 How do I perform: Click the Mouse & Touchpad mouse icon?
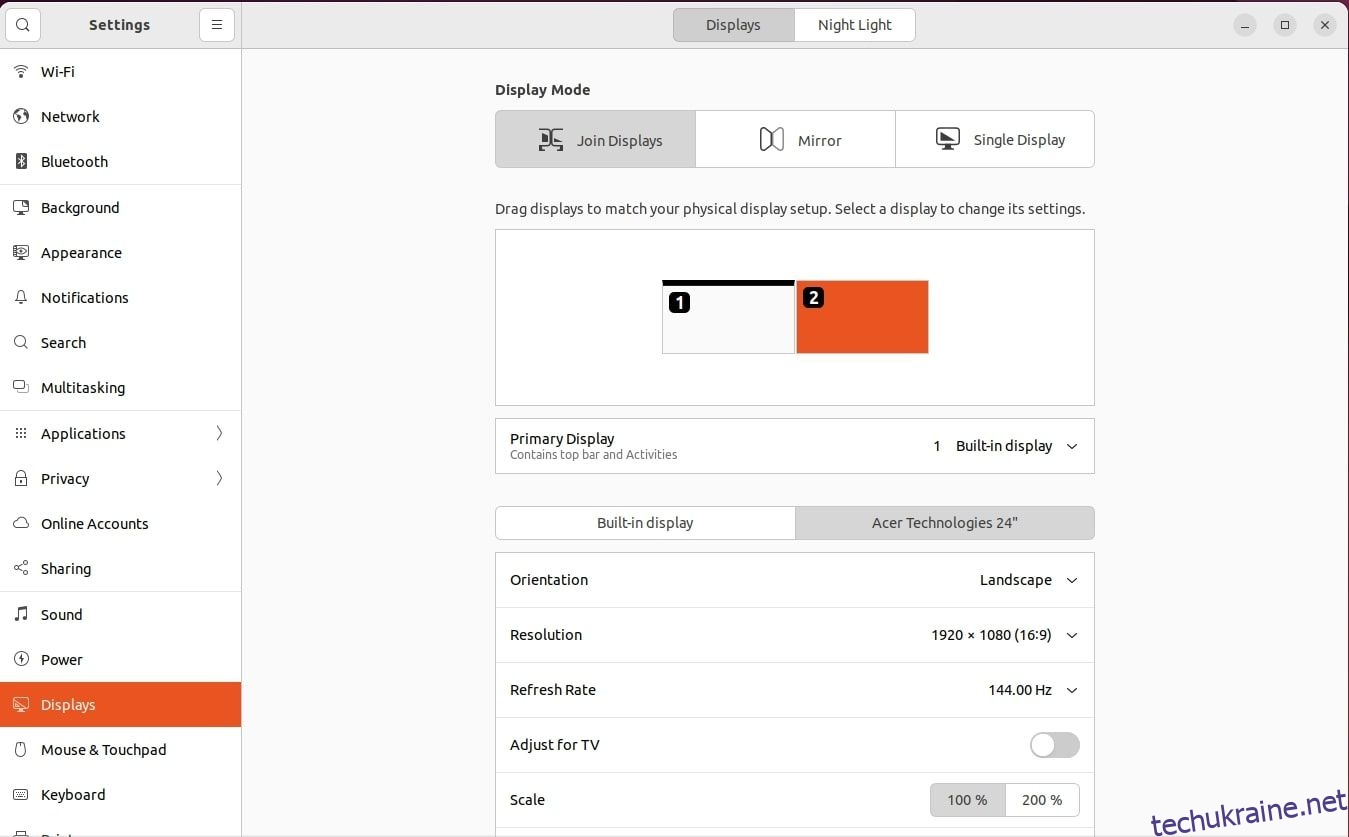tap(21, 750)
